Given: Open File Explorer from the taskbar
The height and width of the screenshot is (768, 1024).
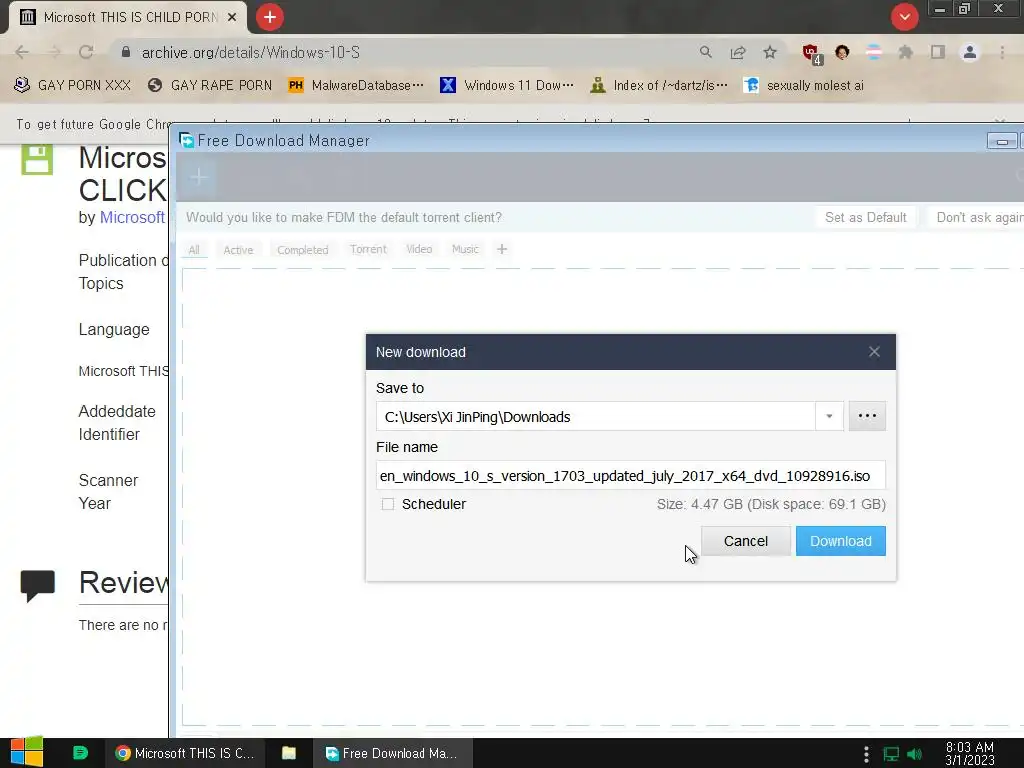Looking at the screenshot, I should pos(289,753).
